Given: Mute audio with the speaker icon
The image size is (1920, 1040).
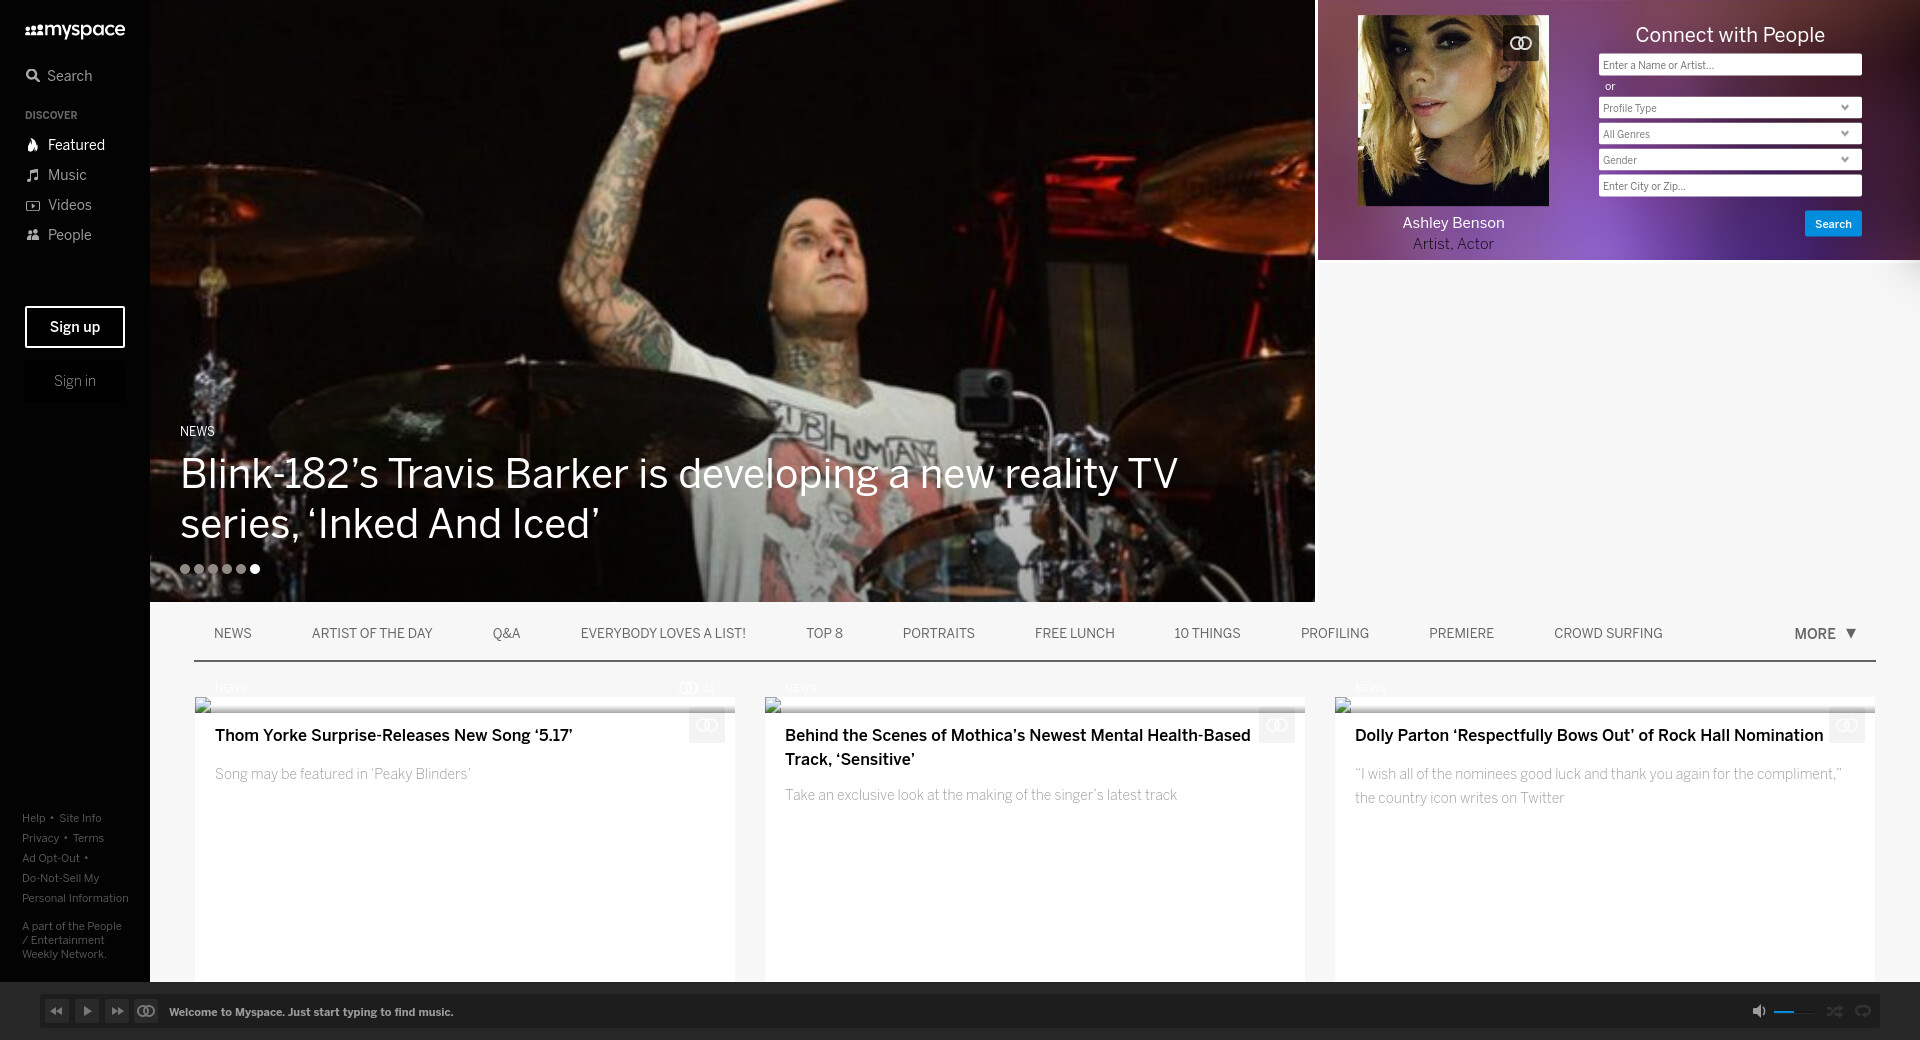Looking at the screenshot, I should 1758,1011.
